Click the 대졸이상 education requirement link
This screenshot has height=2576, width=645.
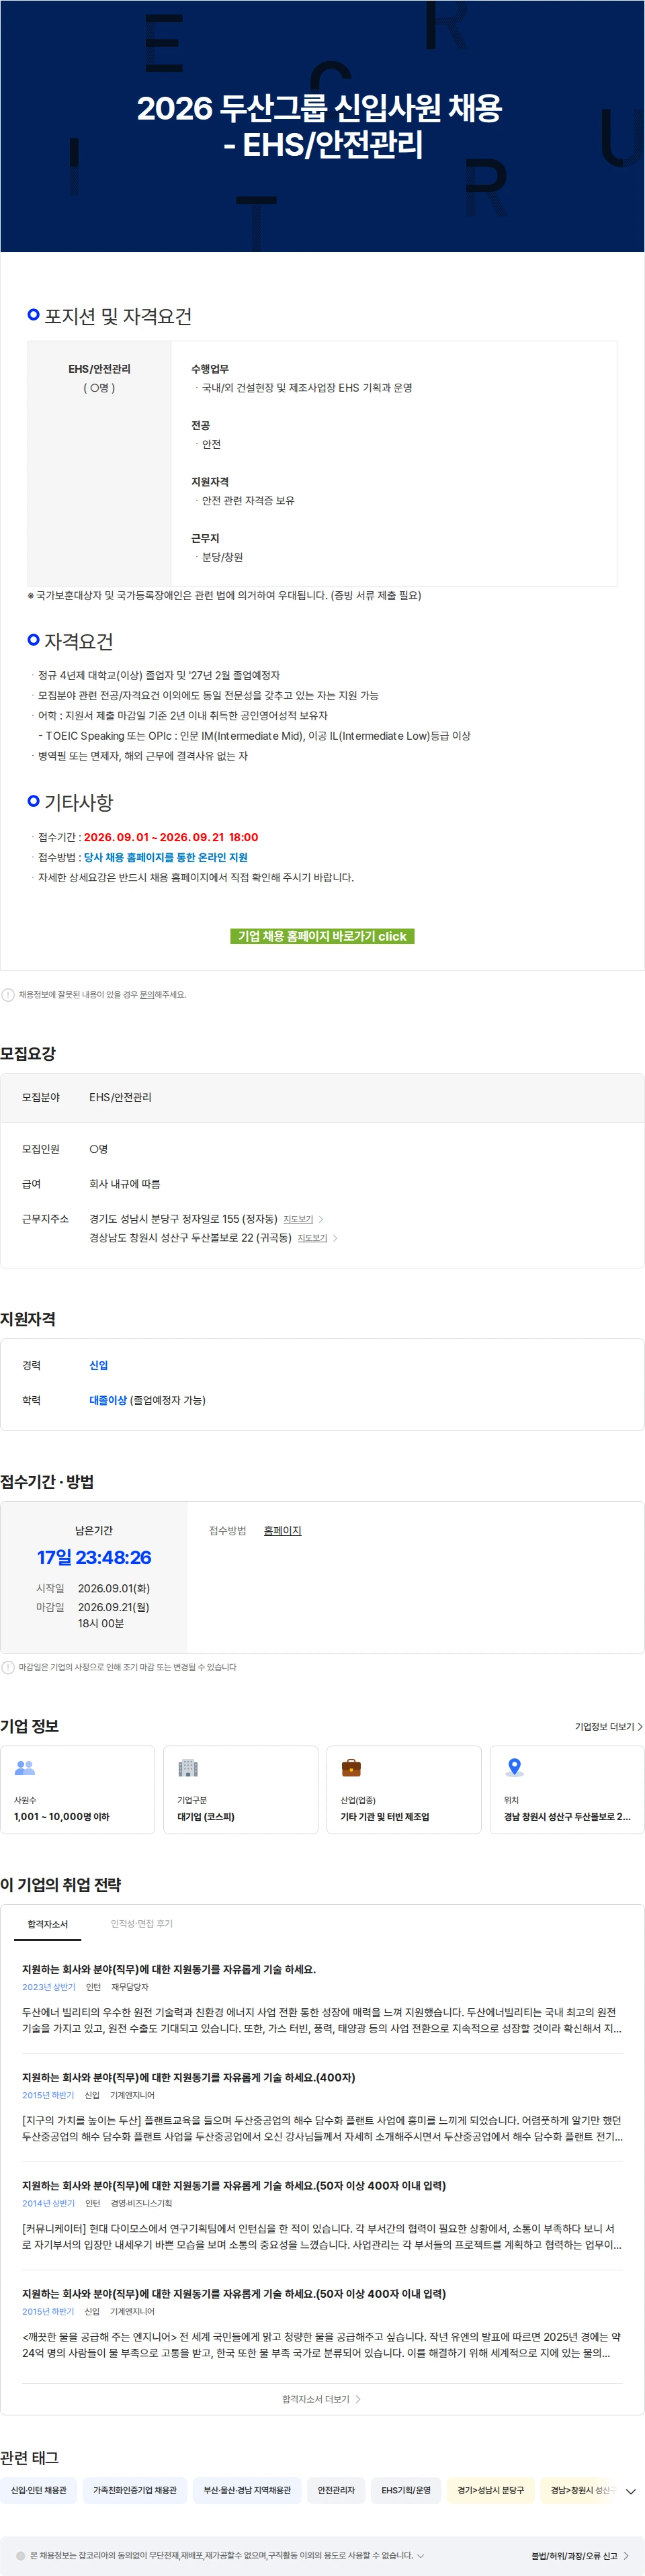108,1400
